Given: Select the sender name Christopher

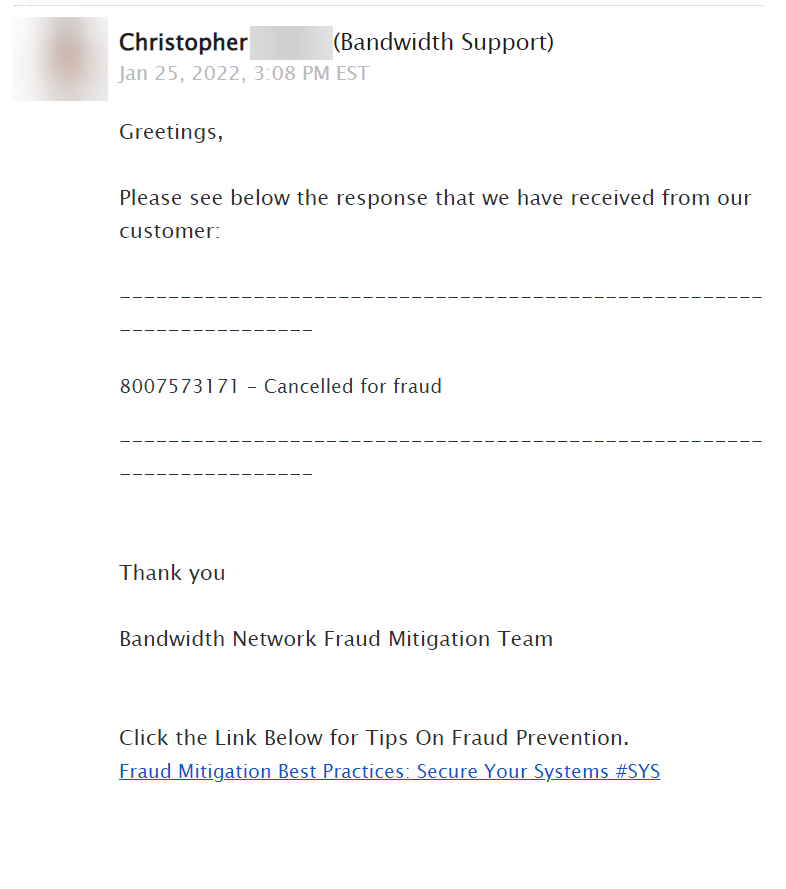Looking at the screenshot, I should coord(183,43).
